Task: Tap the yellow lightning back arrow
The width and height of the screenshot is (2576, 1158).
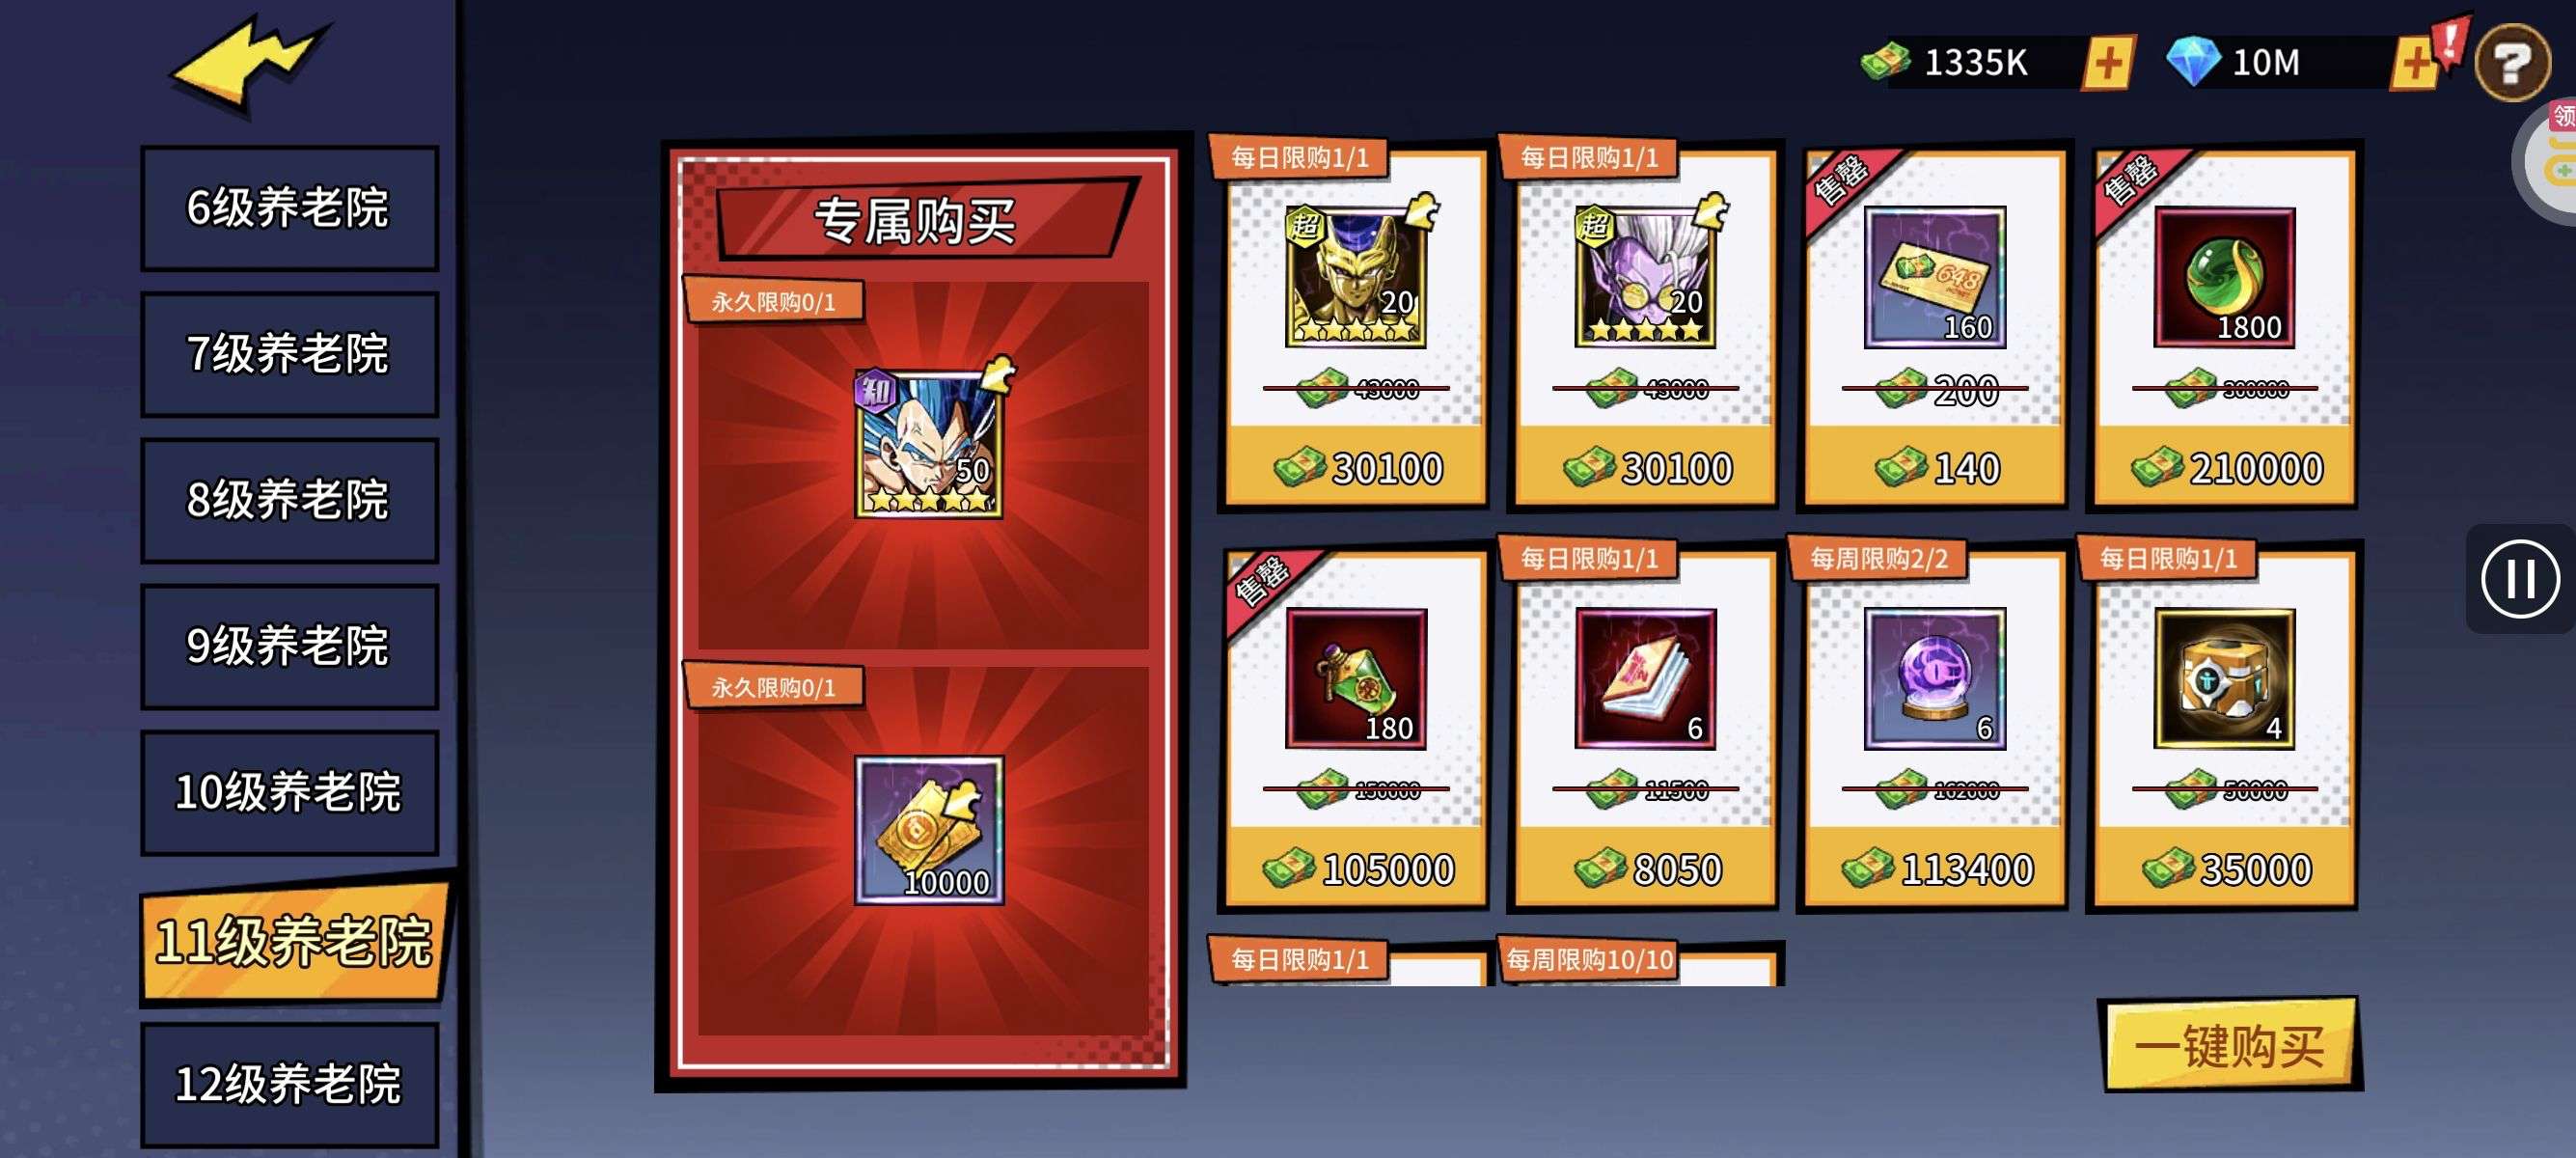Action: point(250,62)
